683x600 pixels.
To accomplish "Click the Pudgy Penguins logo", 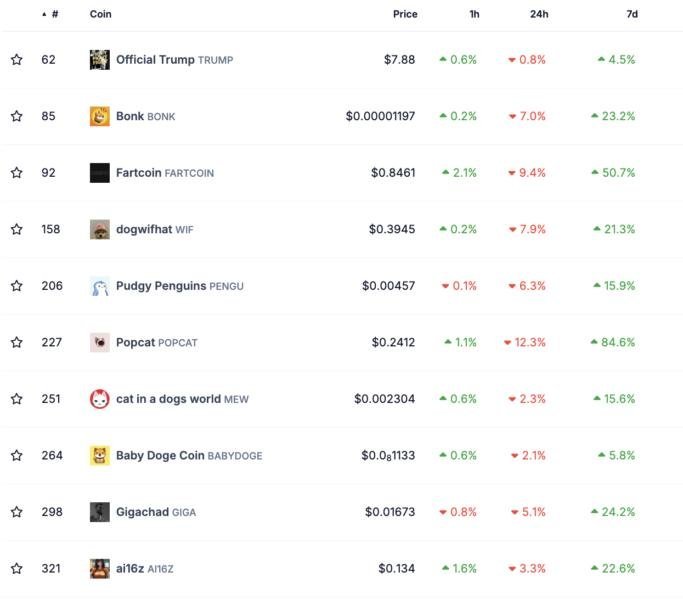I will [99, 286].
